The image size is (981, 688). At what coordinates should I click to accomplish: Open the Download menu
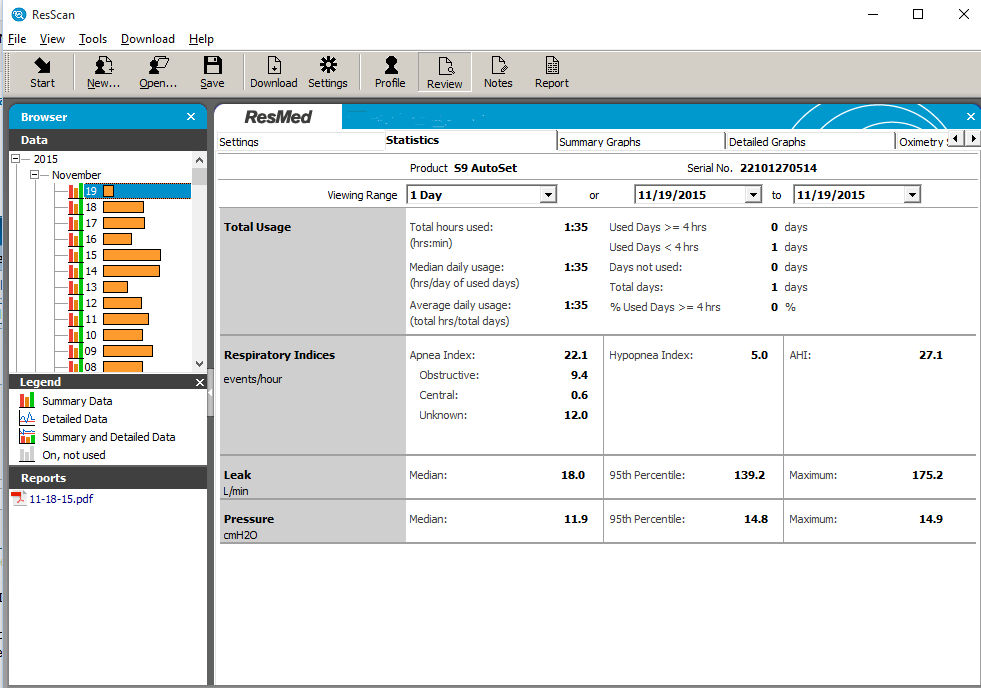pyautogui.click(x=148, y=39)
